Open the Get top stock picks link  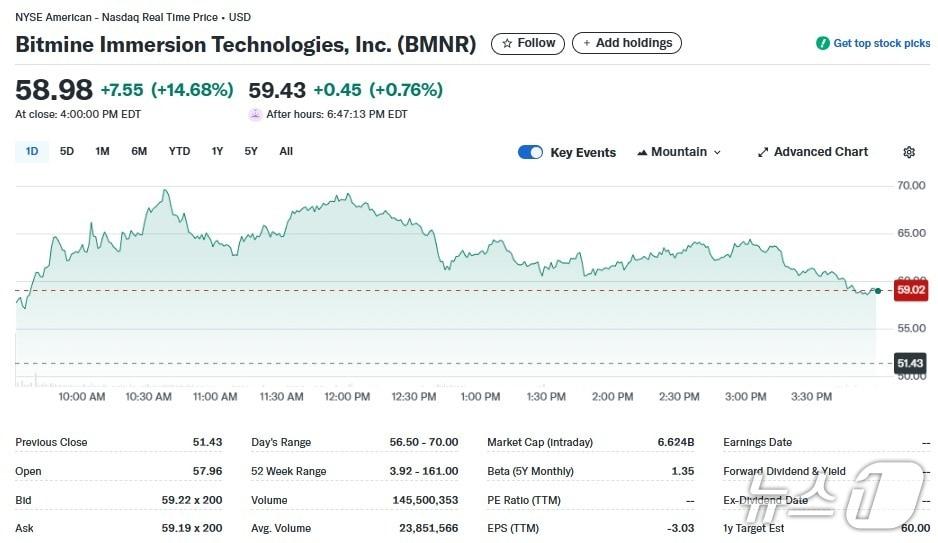[881, 43]
